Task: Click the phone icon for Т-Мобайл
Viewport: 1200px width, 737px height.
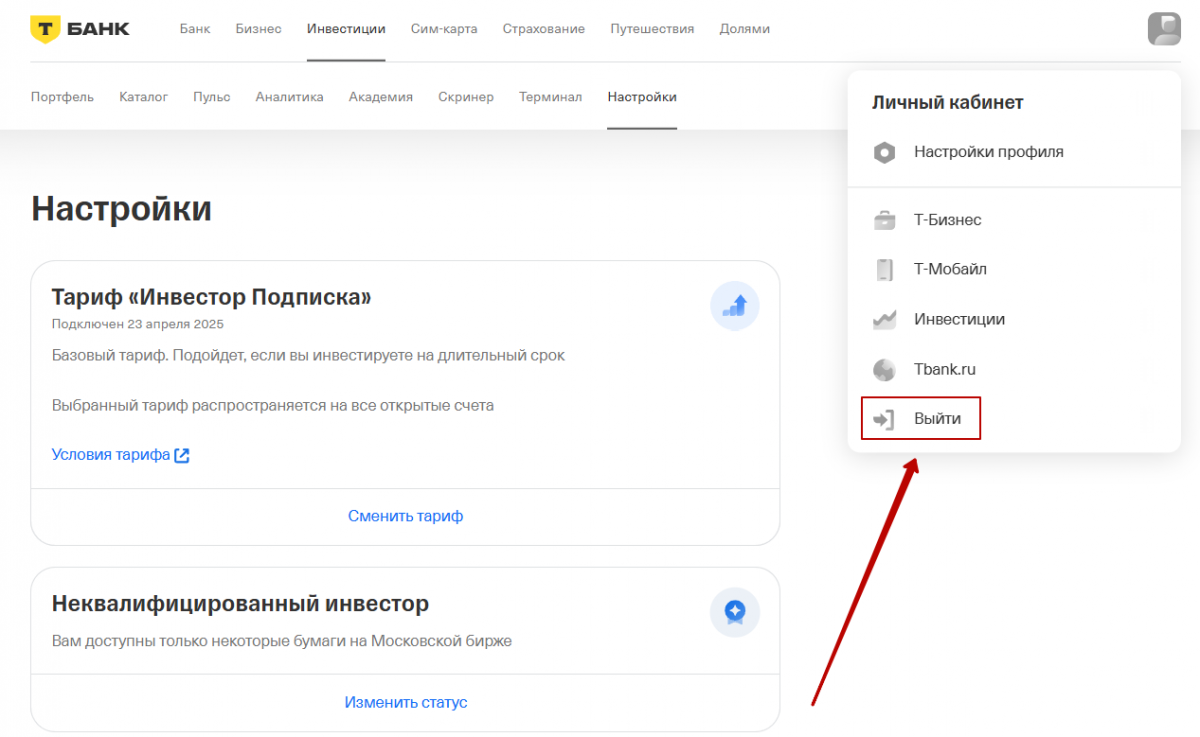Action: tap(884, 270)
